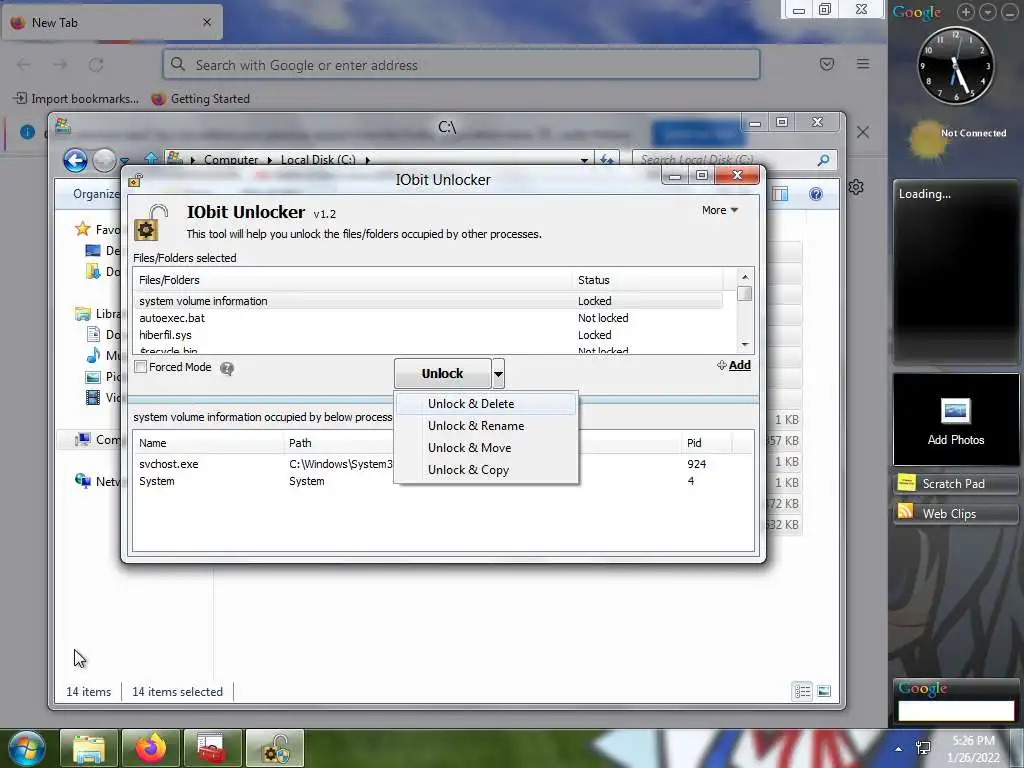This screenshot has height=768, width=1024.
Task: Switch Explorer to large icons view
Action: click(824, 691)
